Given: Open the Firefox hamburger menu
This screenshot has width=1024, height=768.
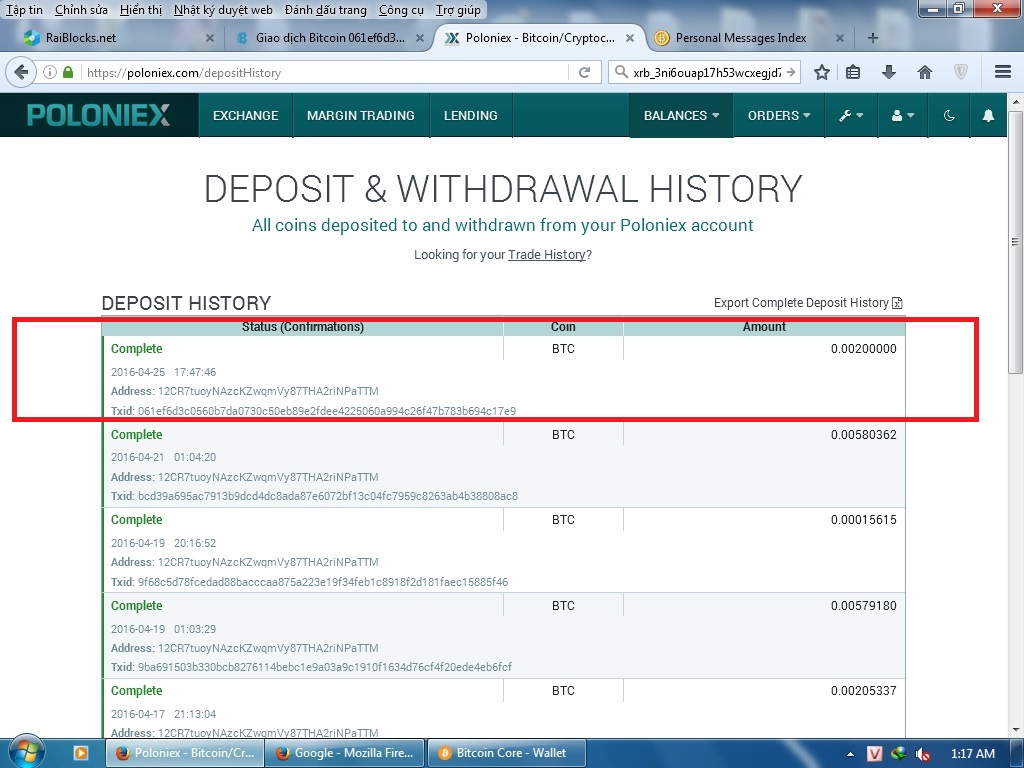Looking at the screenshot, I should click(x=1003, y=72).
